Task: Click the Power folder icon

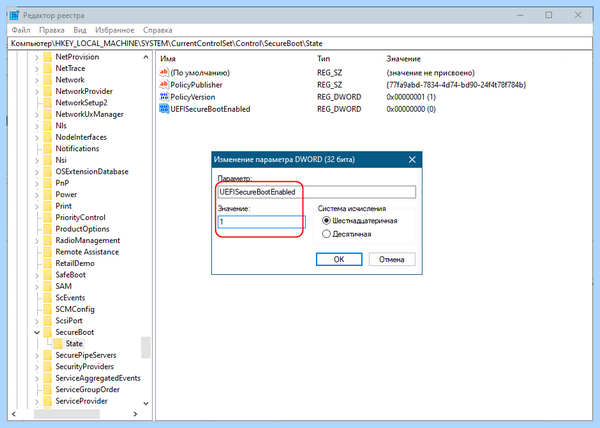Action: point(47,195)
